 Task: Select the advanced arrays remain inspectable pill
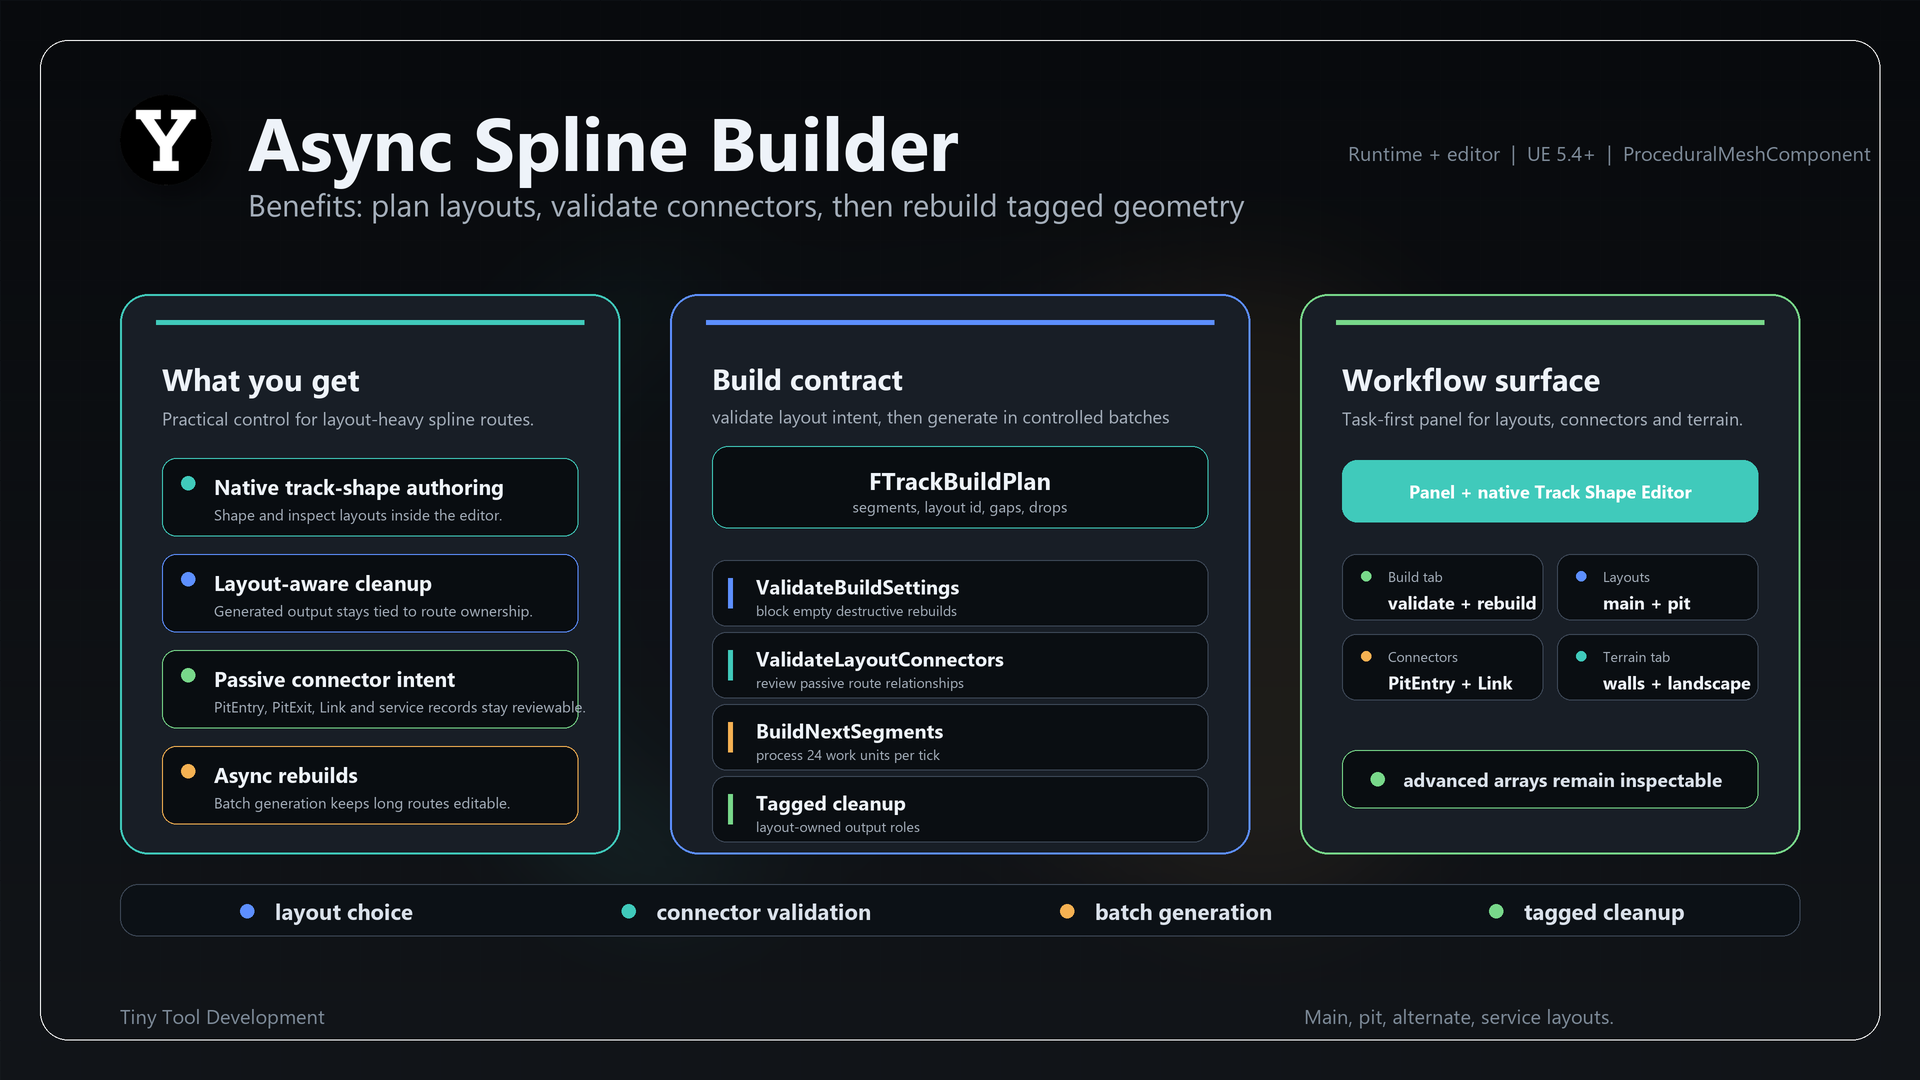tap(1550, 779)
